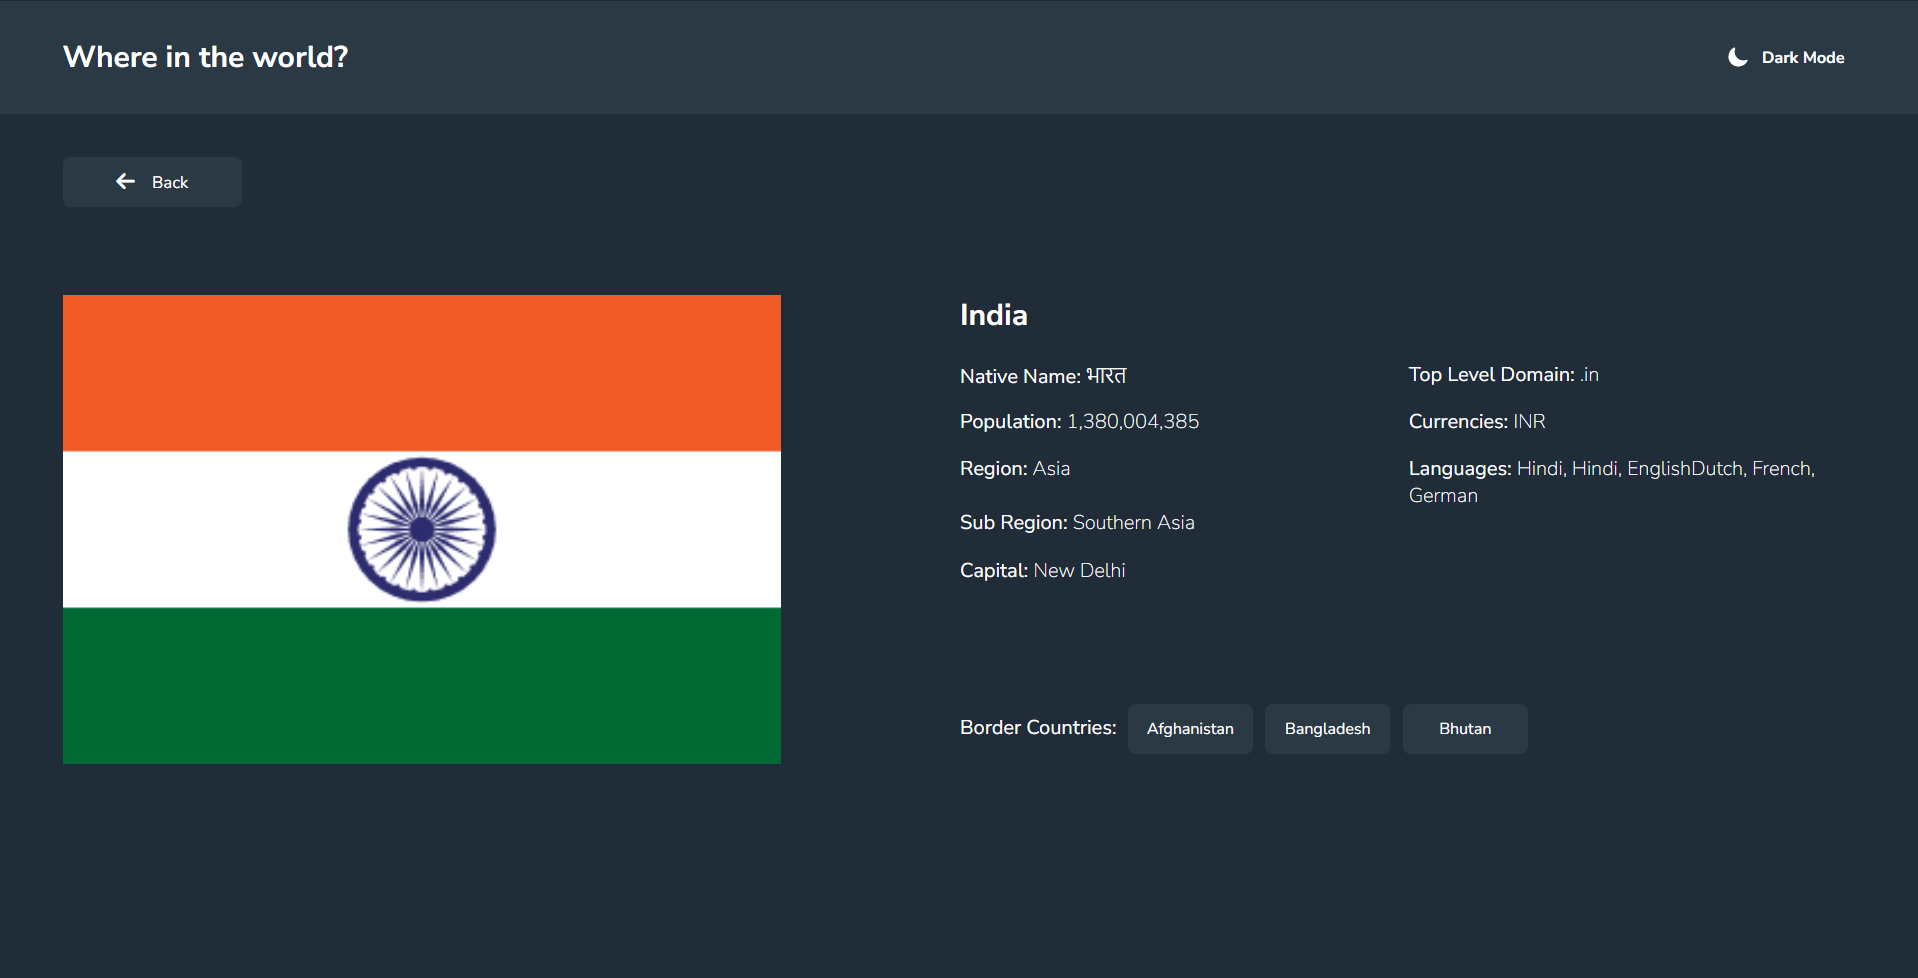Click the Native Name value भारत
Screen dimensions: 1918x978
point(1106,376)
